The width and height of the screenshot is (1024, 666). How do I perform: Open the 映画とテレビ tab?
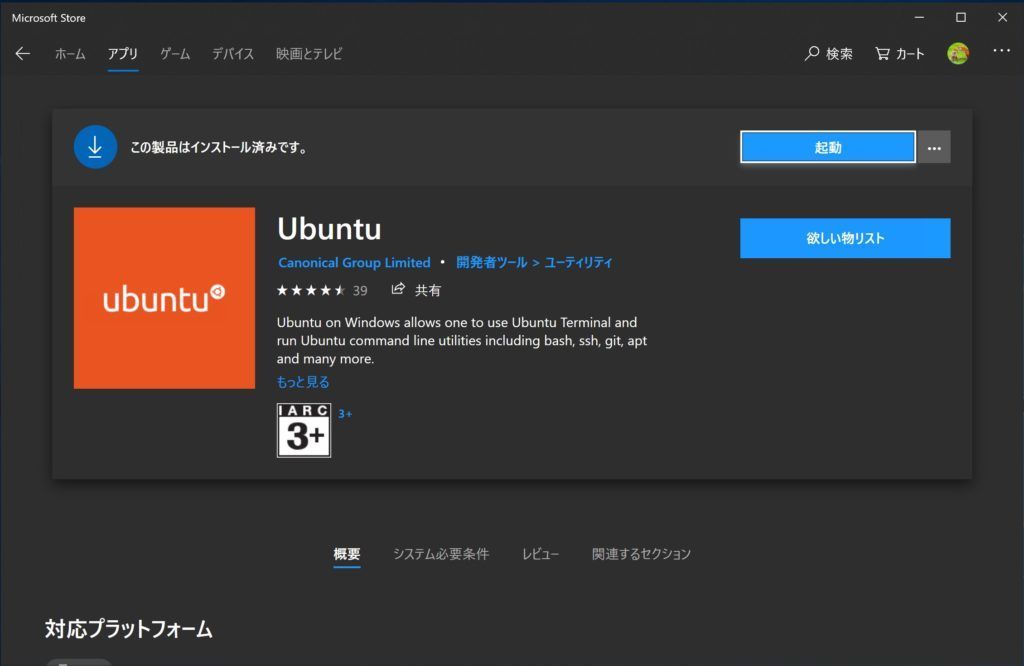click(x=309, y=54)
